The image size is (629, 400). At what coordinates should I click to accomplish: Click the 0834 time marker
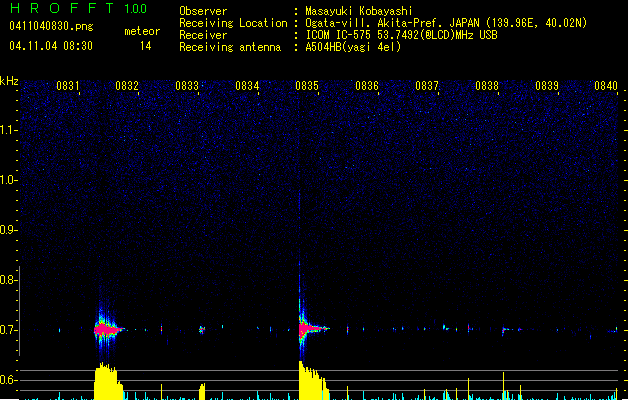247,86
